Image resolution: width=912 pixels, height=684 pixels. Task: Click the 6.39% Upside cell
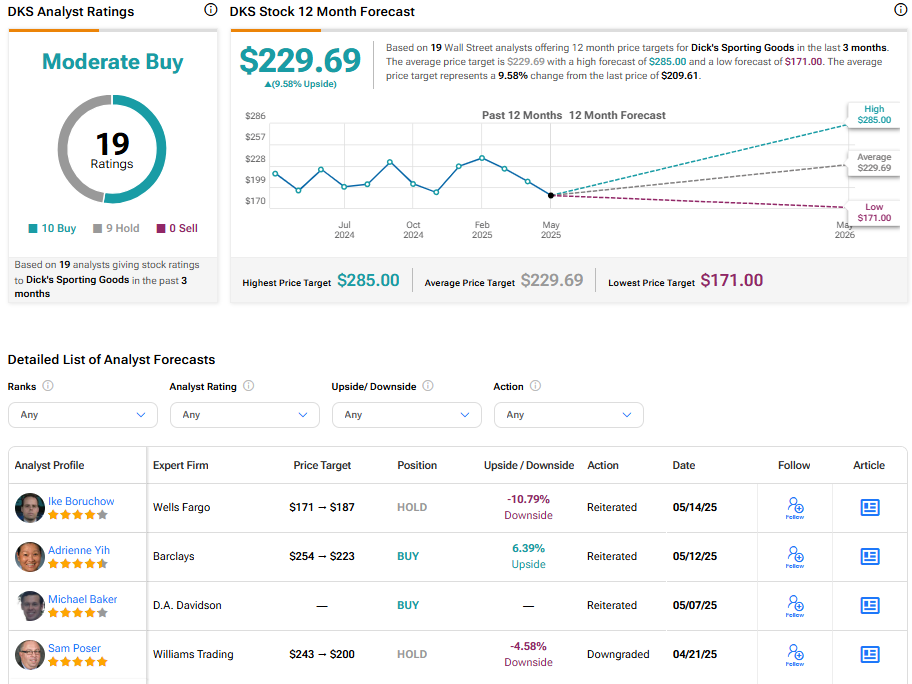point(528,556)
